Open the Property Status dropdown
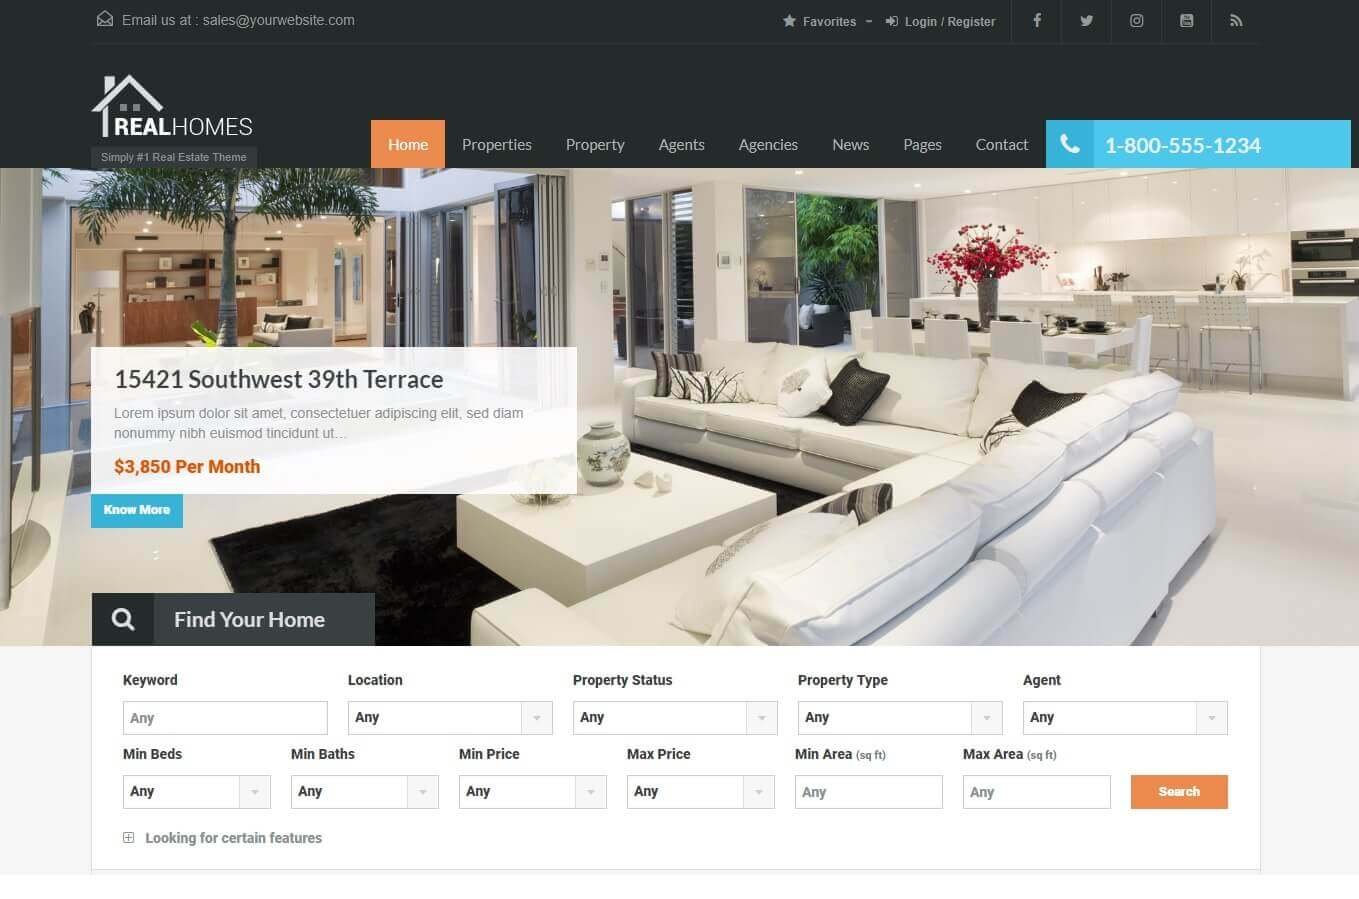 [x=675, y=718]
